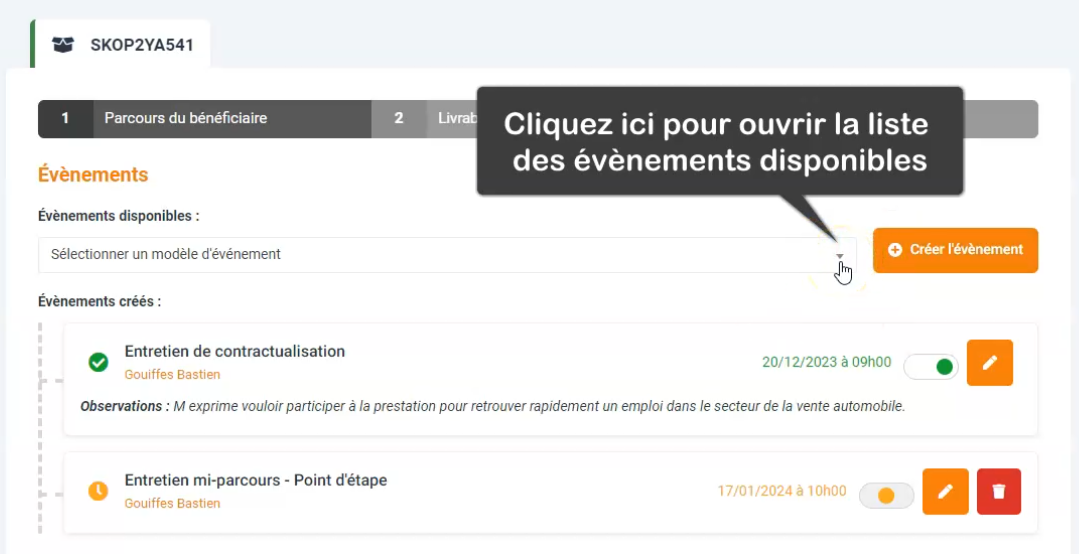Open the Sélectionner un modèle d'événement dropdown

tap(447, 255)
